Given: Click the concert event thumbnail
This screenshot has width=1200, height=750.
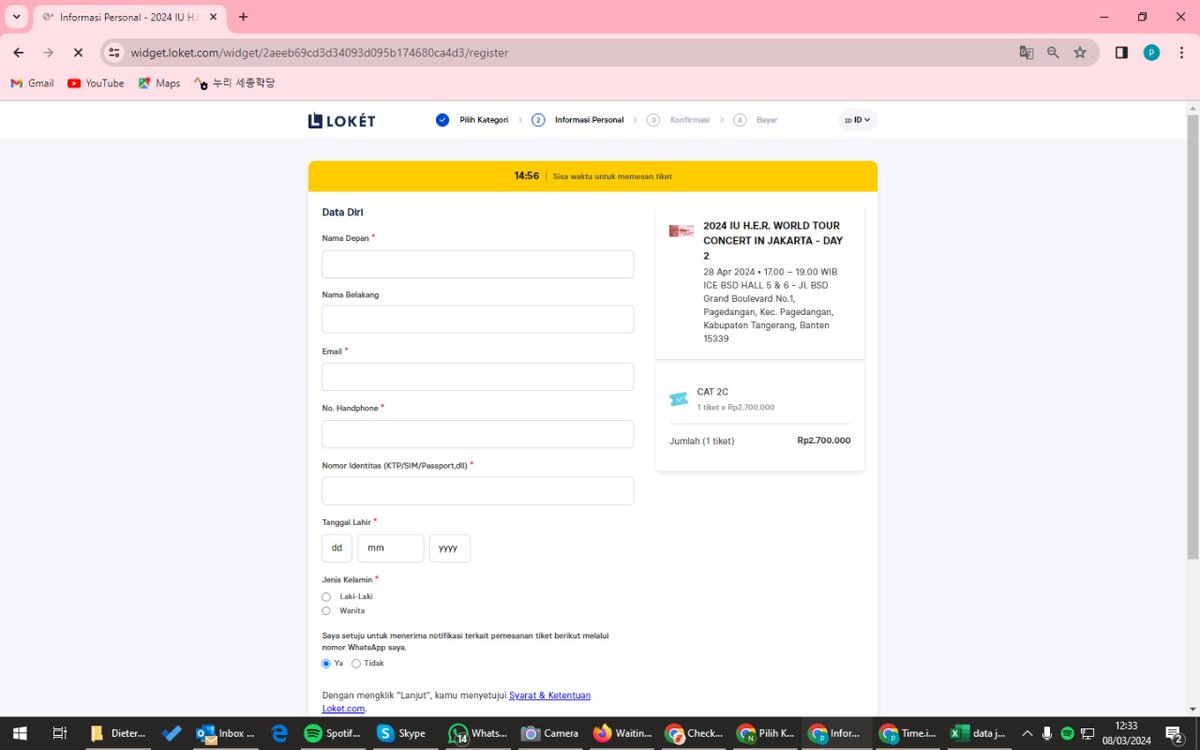Looking at the screenshot, I should point(681,231).
